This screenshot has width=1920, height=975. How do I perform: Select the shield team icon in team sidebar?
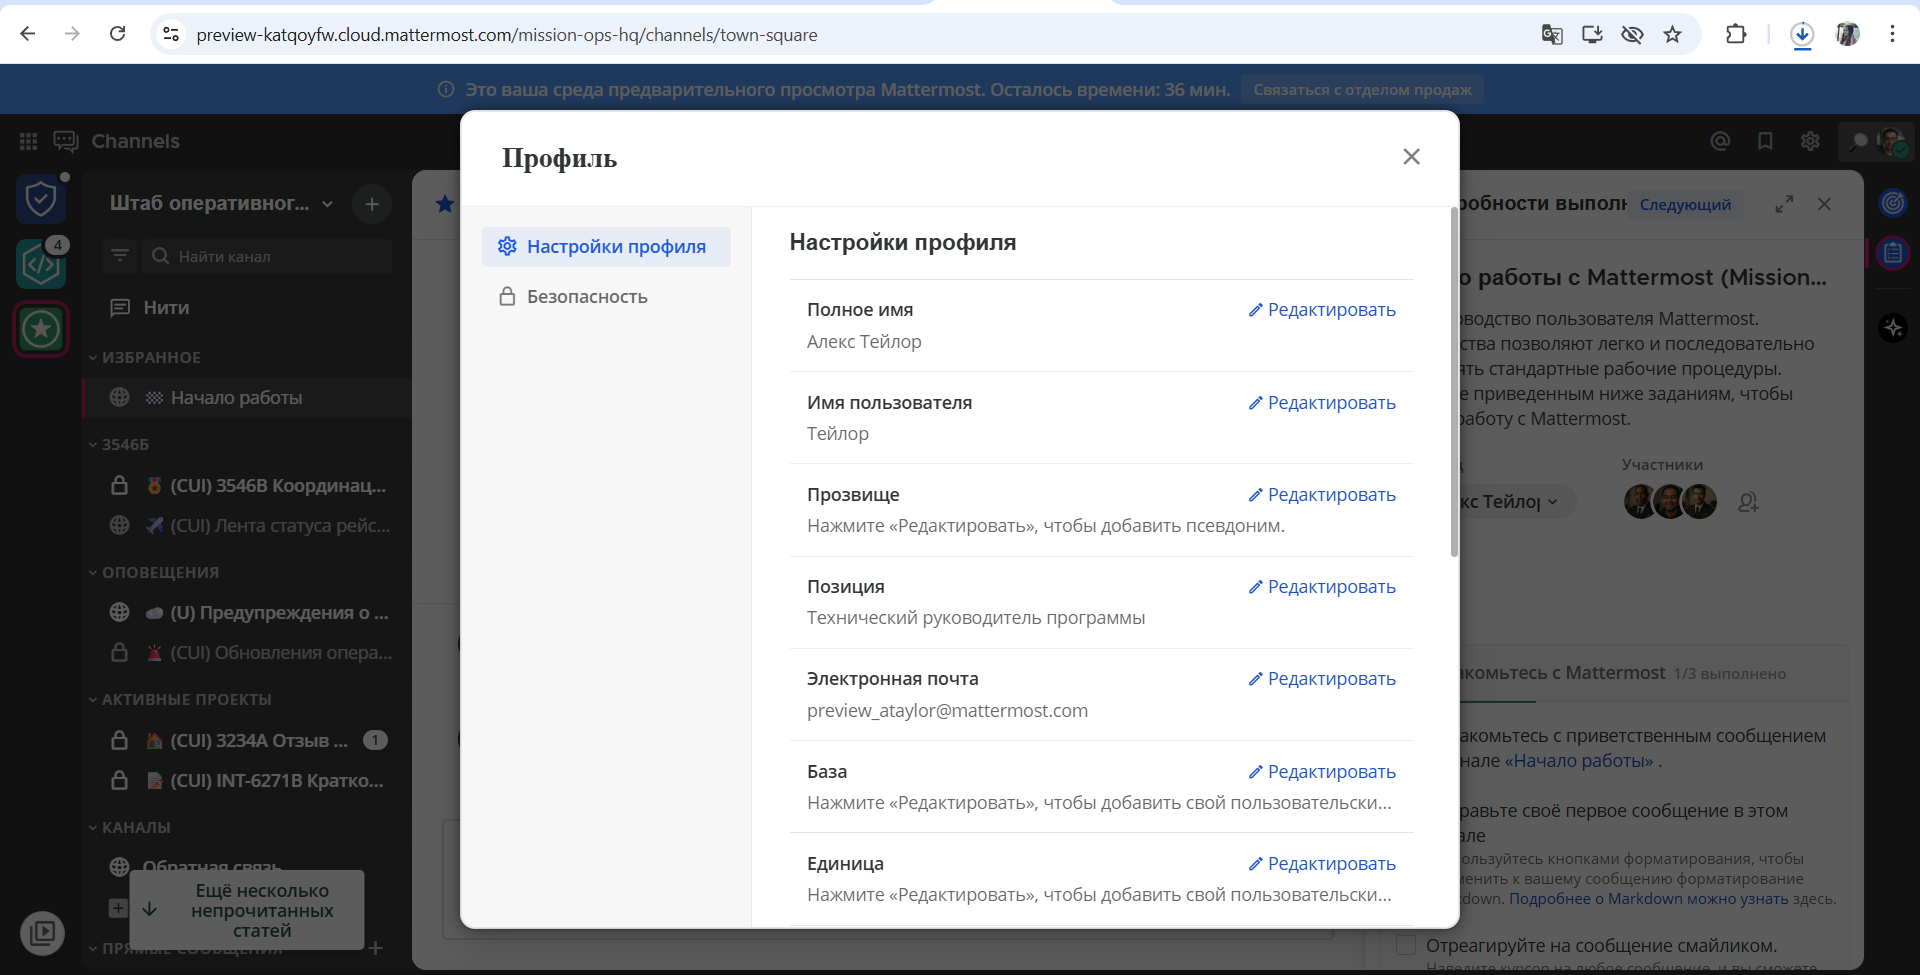pyautogui.click(x=40, y=197)
